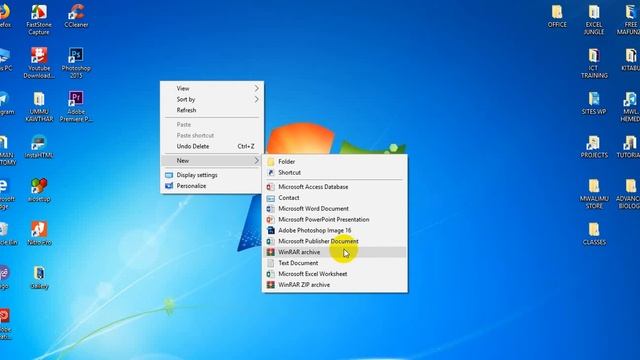Select the Bloxstop desktop icon
Viewport: 640px width, 360px height.
pyautogui.click(x=39, y=190)
